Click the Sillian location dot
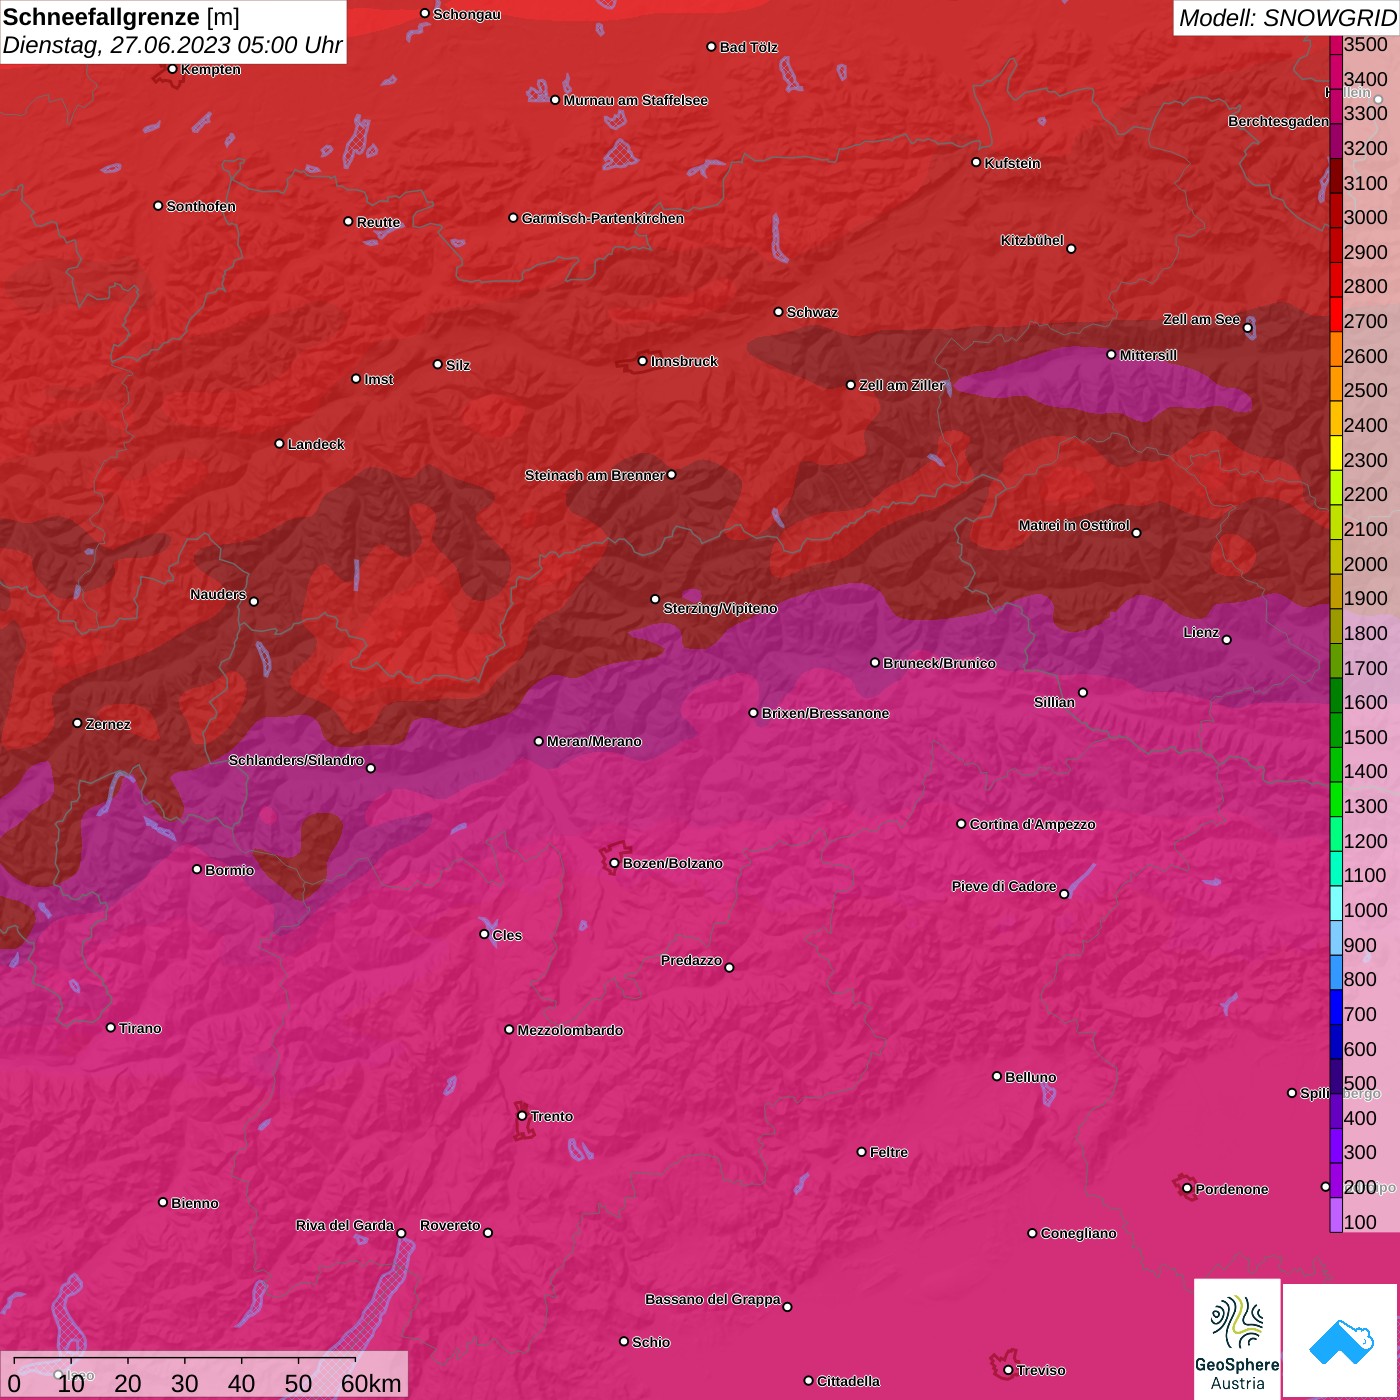 (x=1083, y=692)
